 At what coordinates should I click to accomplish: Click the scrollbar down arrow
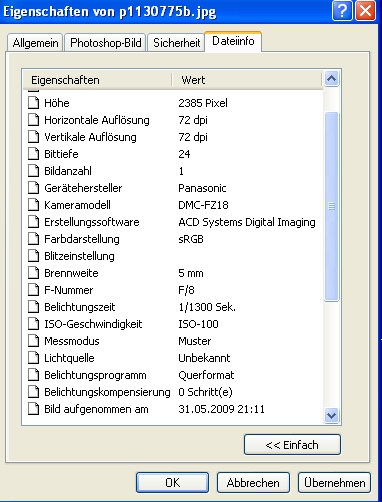coord(331,415)
